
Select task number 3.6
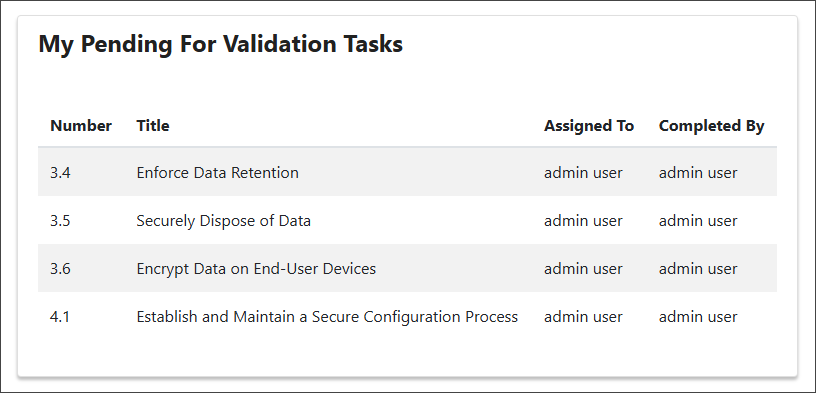coord(60,269)
